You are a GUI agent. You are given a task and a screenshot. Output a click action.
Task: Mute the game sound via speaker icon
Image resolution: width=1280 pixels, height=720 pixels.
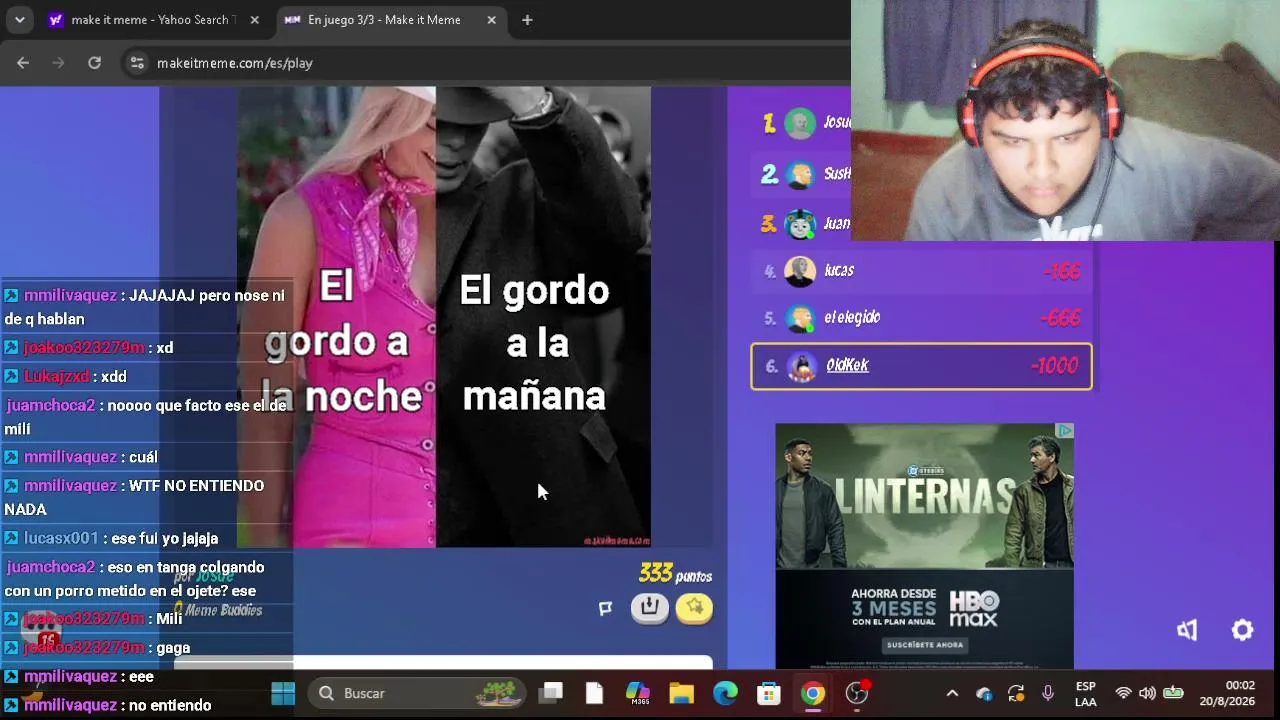point(1187,630)
